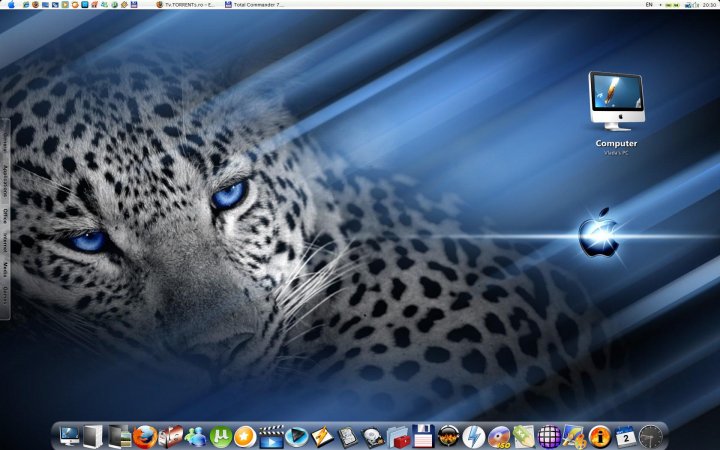Open the folder with red toolbox icon

tap(398, 437)
